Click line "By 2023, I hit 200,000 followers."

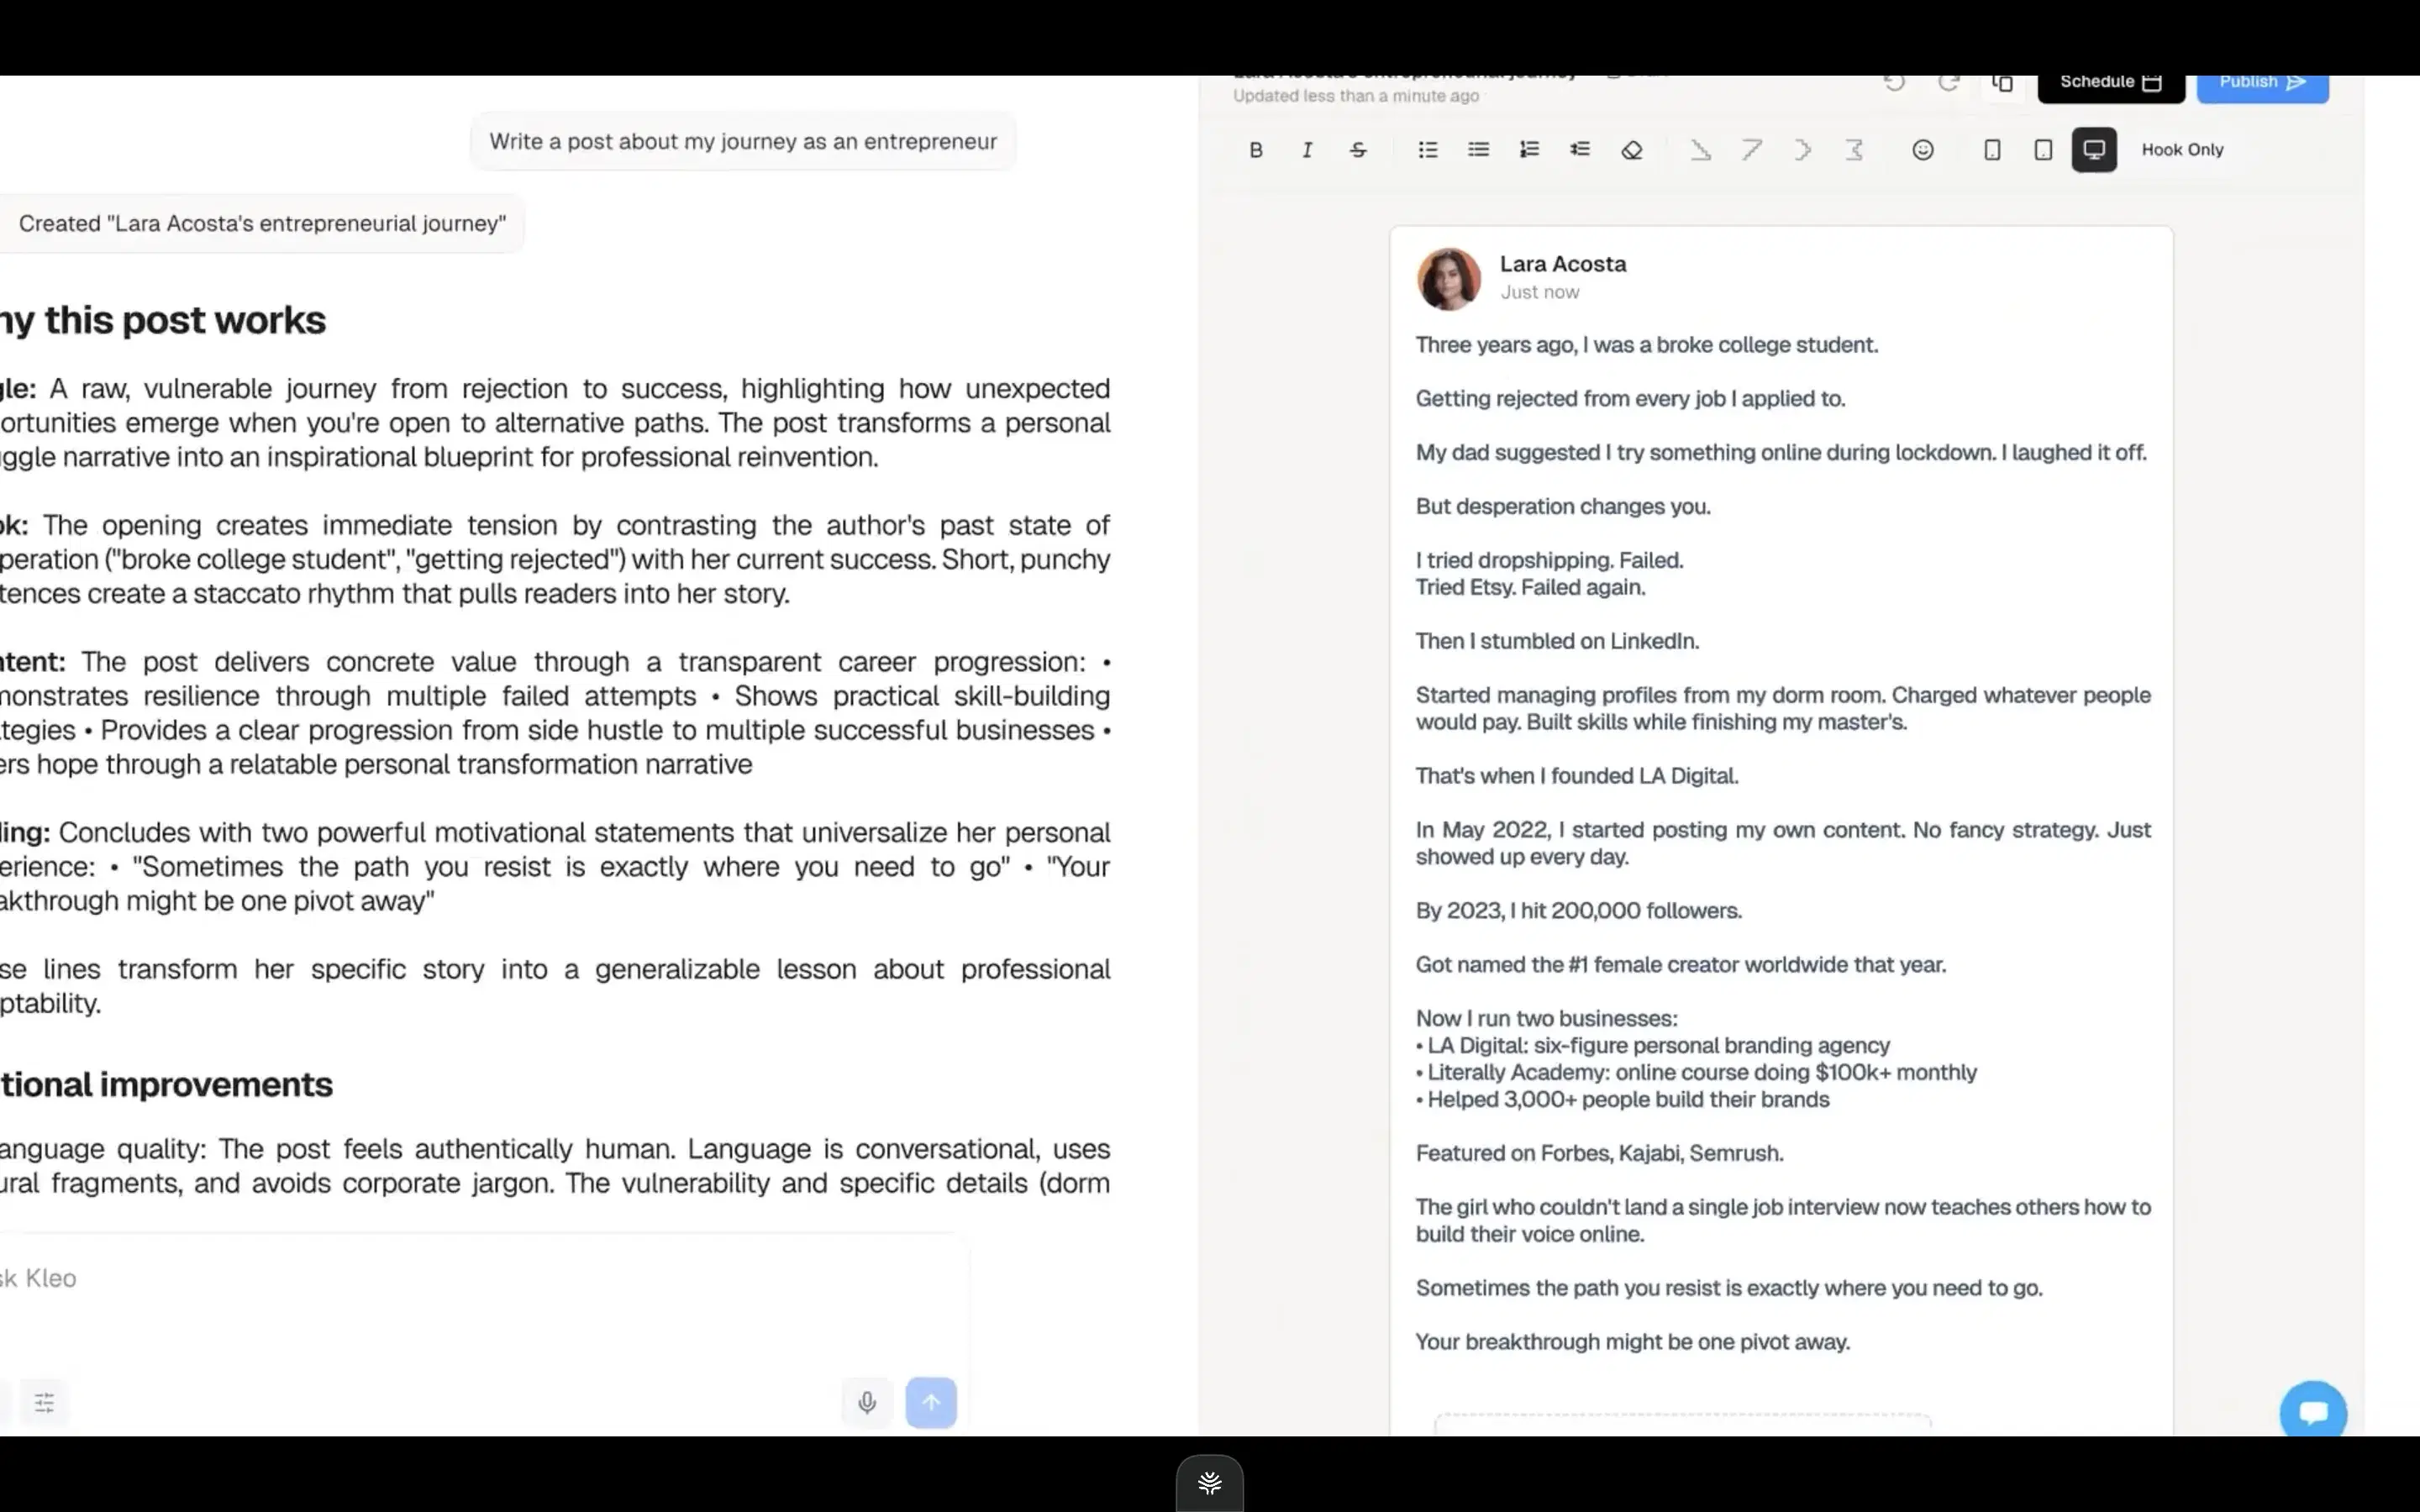click(x=1579, y=911)
